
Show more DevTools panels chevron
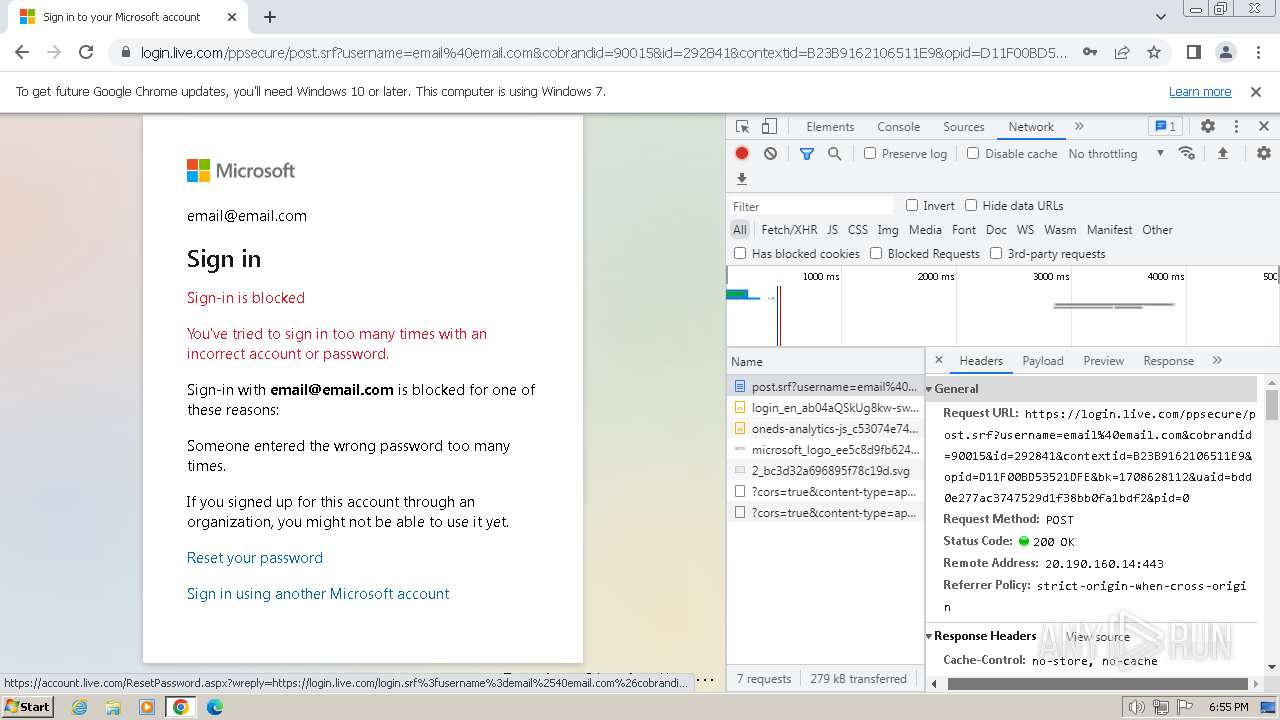tap(1079, 127)
